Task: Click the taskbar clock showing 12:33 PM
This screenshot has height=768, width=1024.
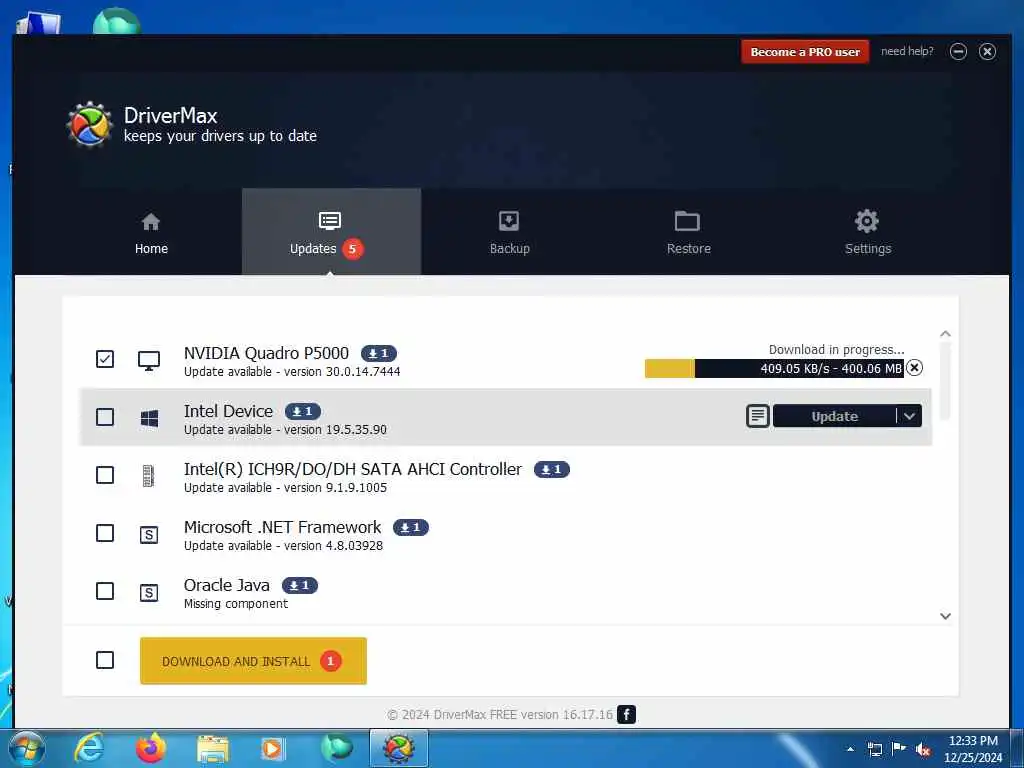Action: click(973, 741)
